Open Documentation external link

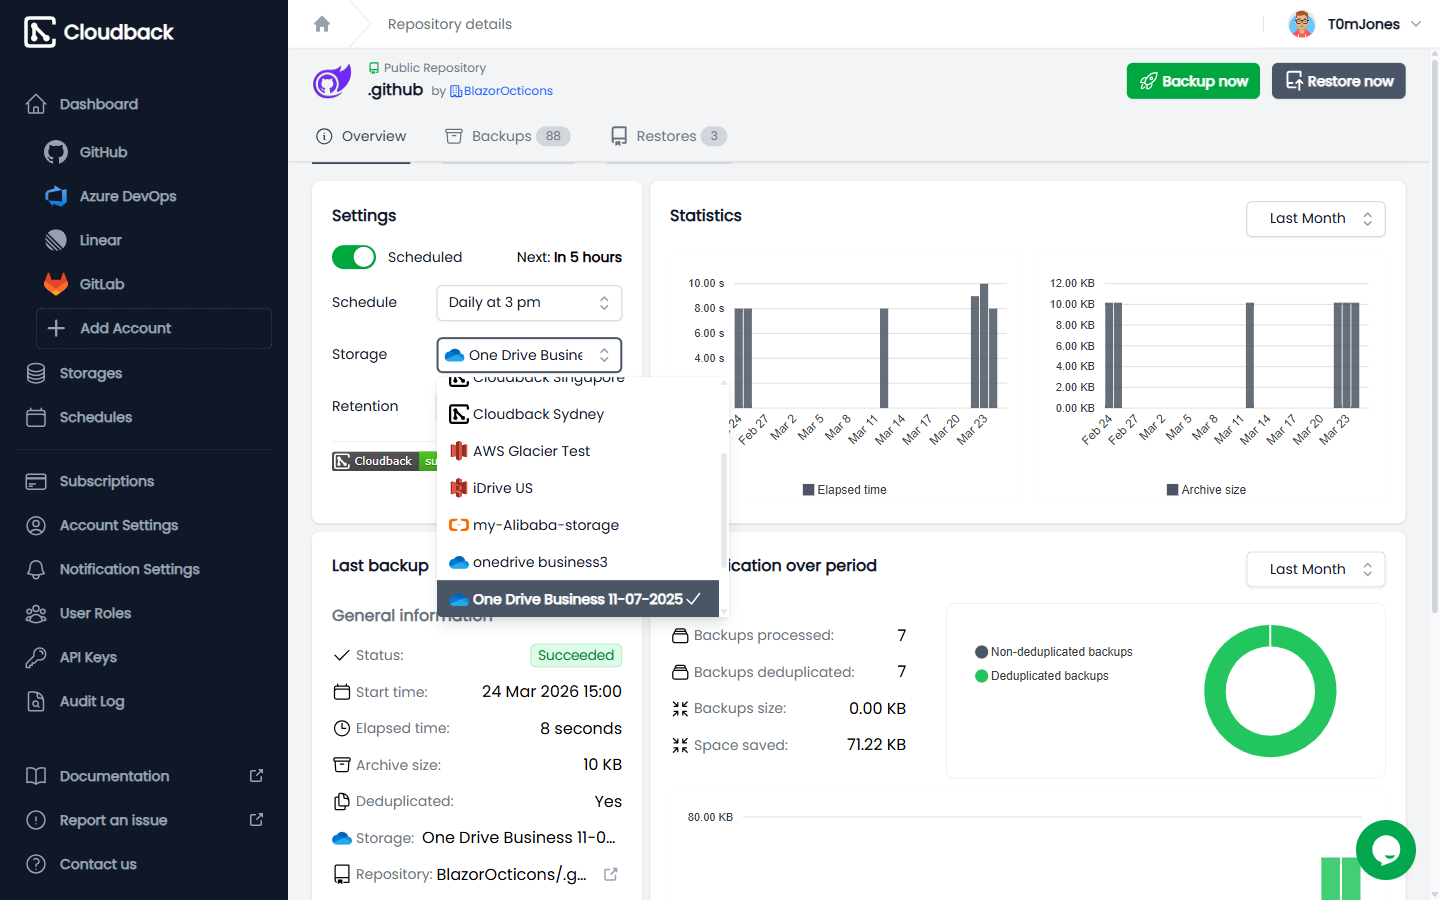(x=144, y=776)
